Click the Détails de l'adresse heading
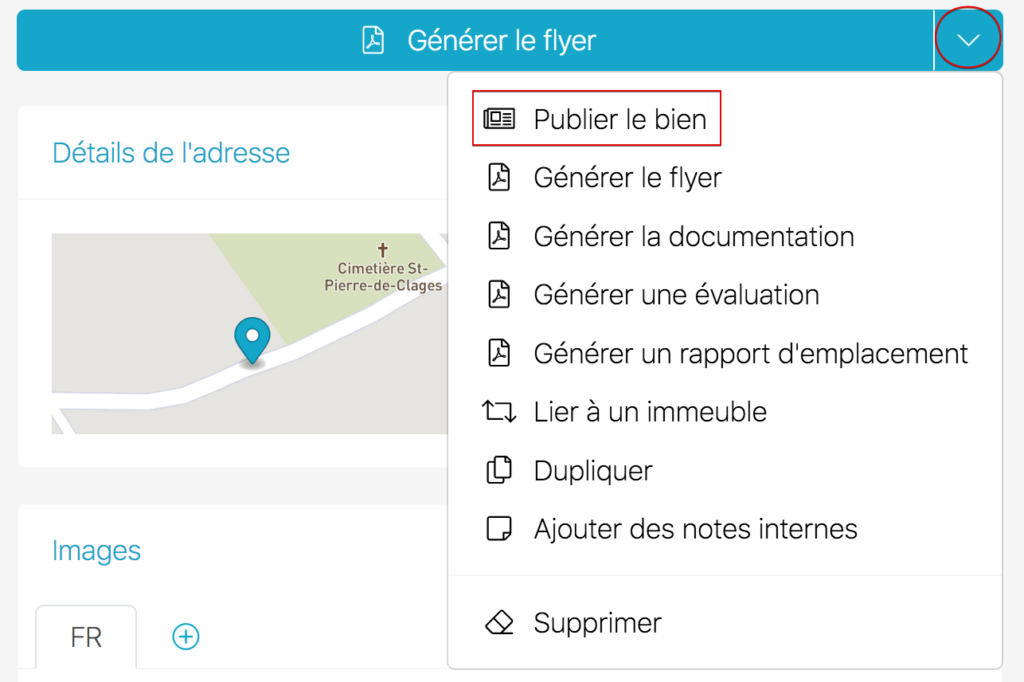1024x682 pixels. click(170, 152)
